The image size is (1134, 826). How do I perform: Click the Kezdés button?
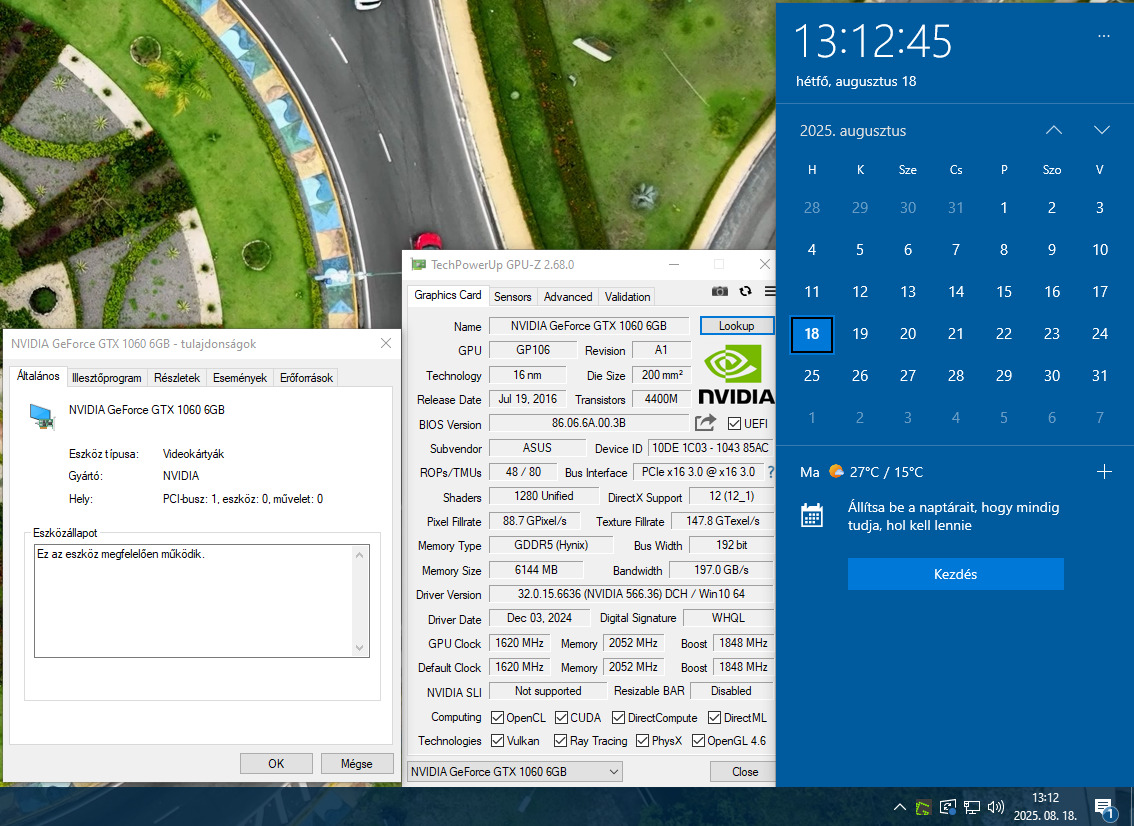(955, 574)
